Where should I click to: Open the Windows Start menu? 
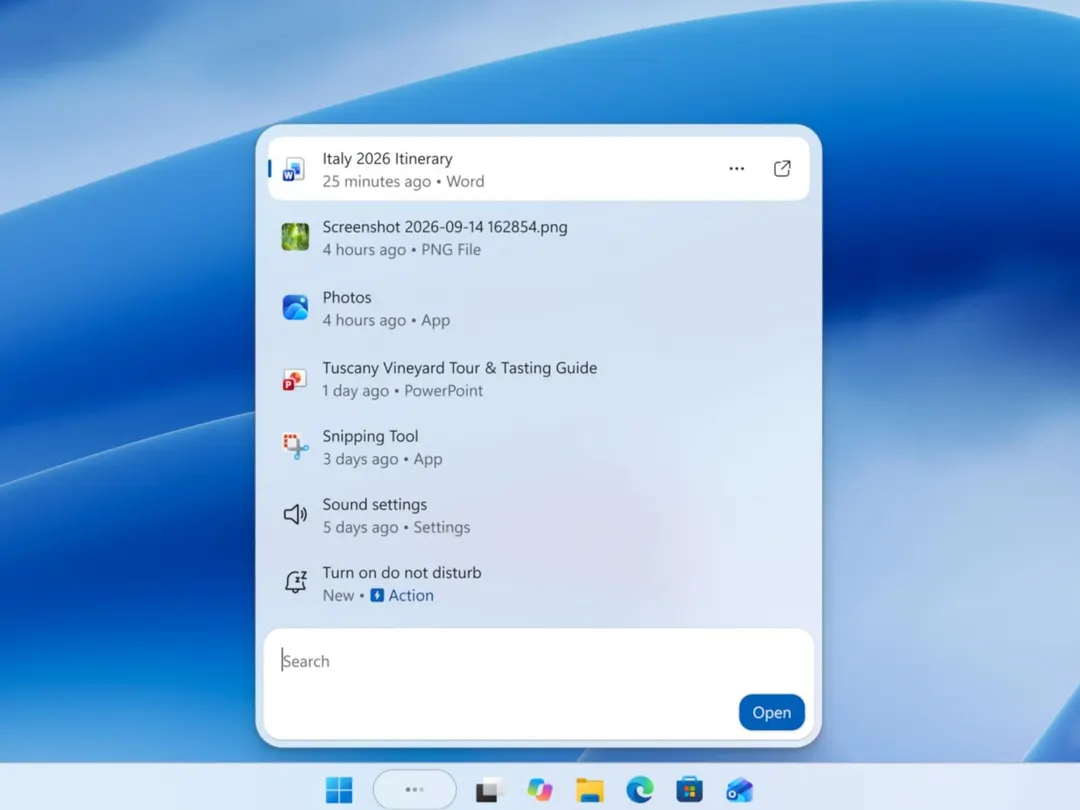click(339, 789)
